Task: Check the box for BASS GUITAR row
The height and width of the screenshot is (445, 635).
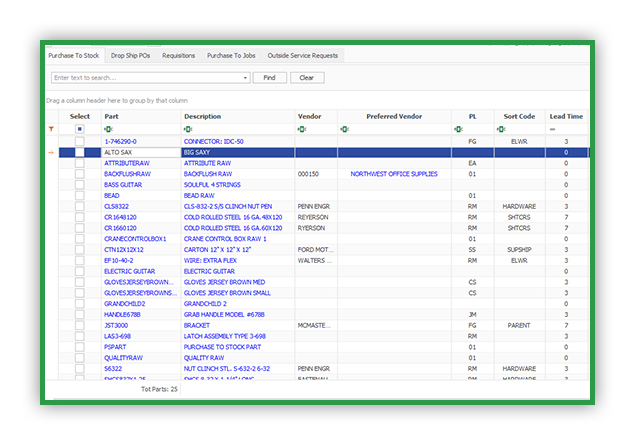Action: (80, 185)
